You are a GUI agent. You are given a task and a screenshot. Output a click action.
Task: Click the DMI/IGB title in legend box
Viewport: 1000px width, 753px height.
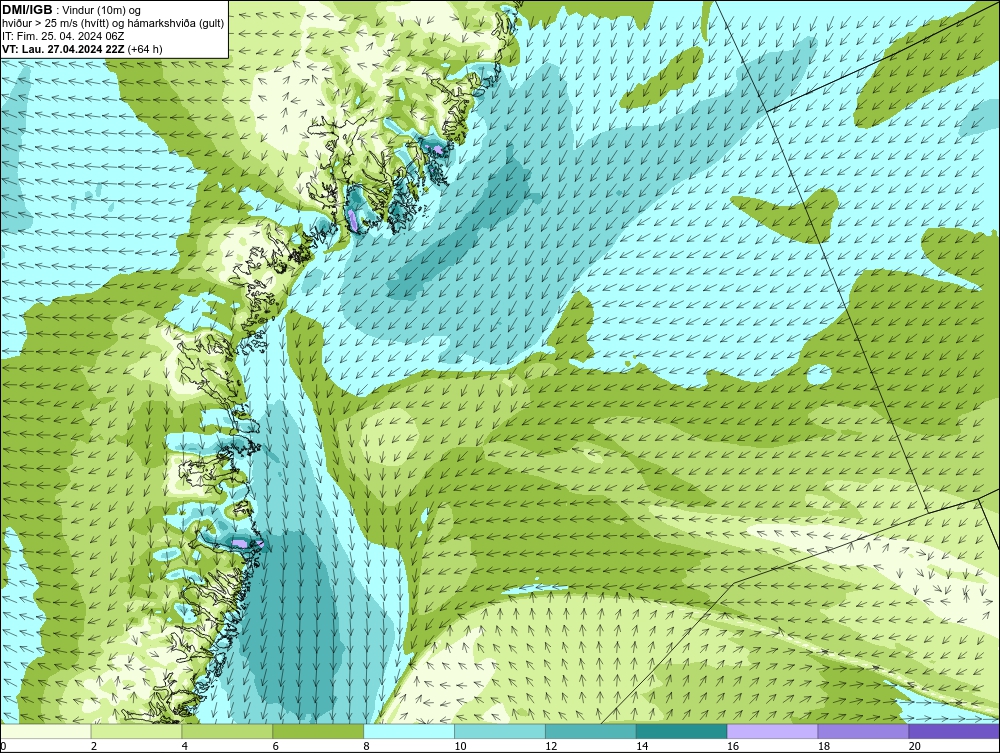(27, 10)
